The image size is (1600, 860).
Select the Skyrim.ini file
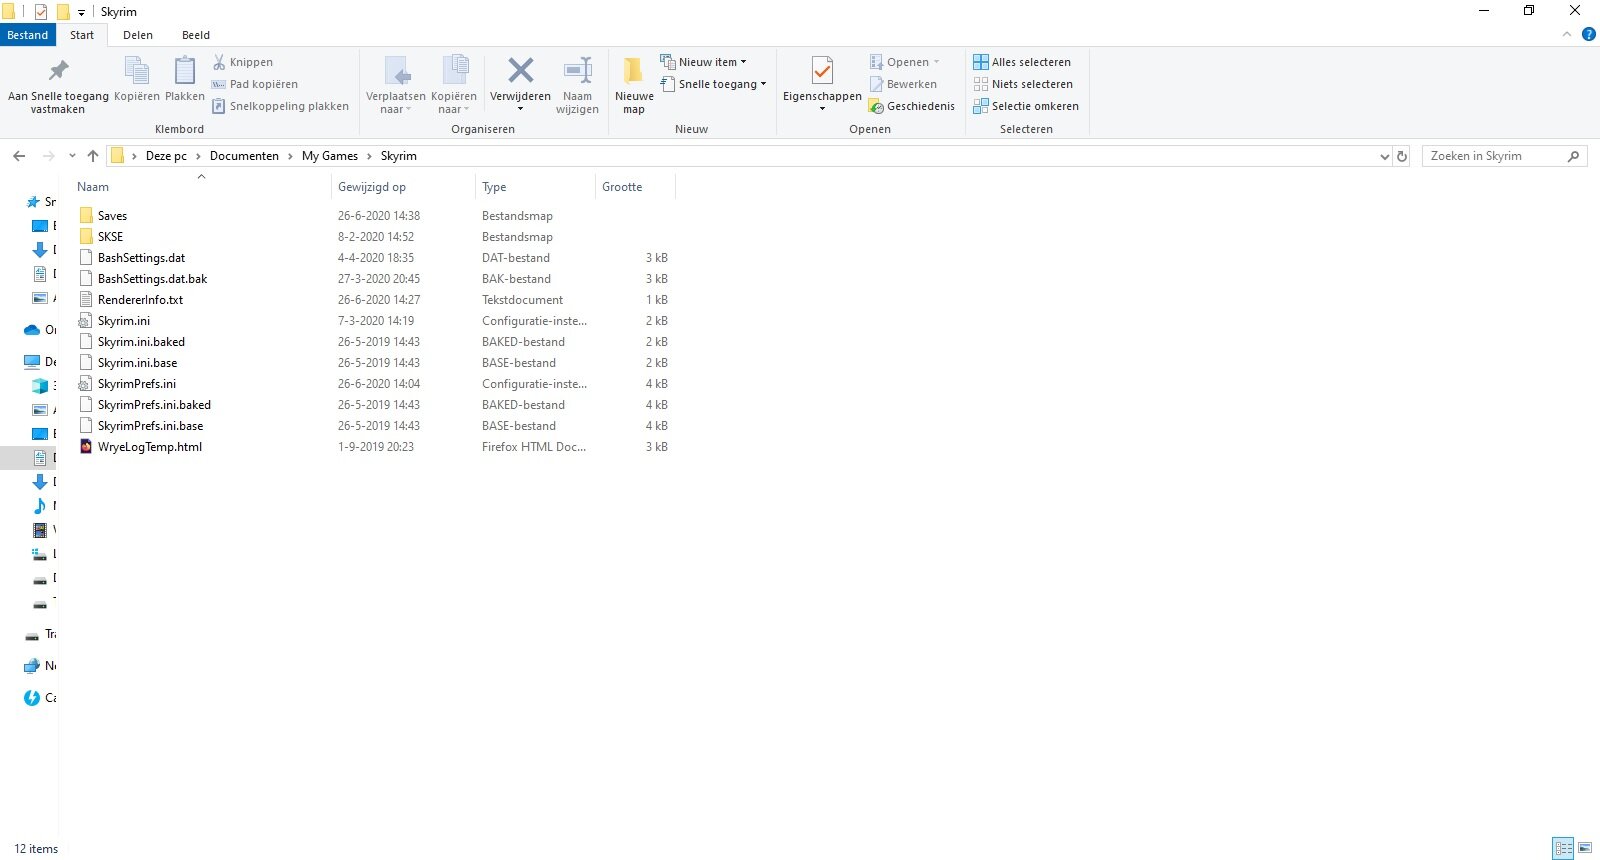tap(123, 321)
